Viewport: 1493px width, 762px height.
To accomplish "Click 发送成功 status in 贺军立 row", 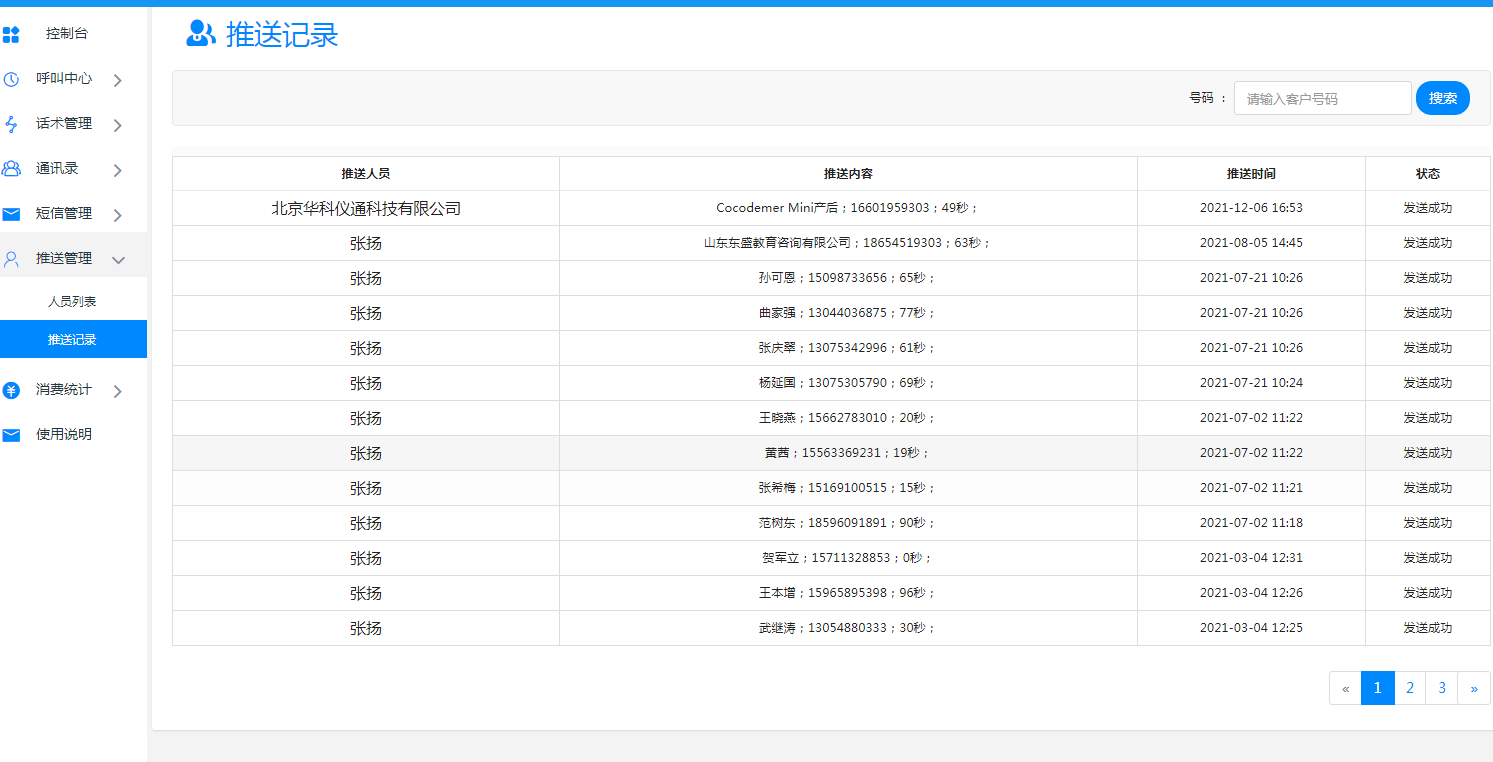I will 1428,558.
